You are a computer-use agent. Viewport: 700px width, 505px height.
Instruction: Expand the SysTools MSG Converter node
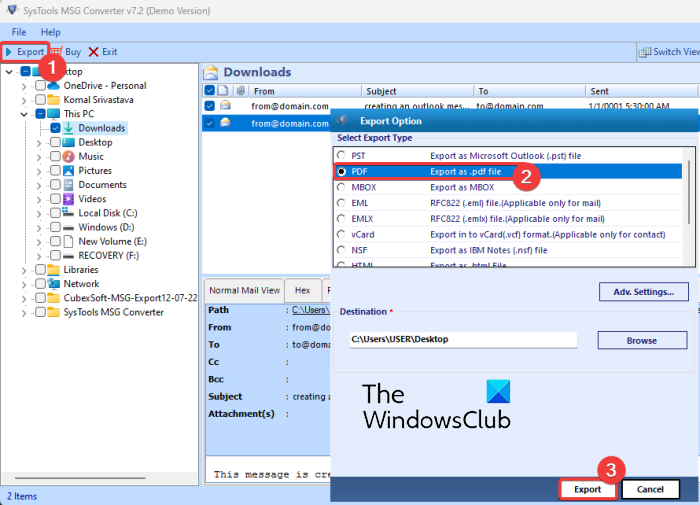24,313
